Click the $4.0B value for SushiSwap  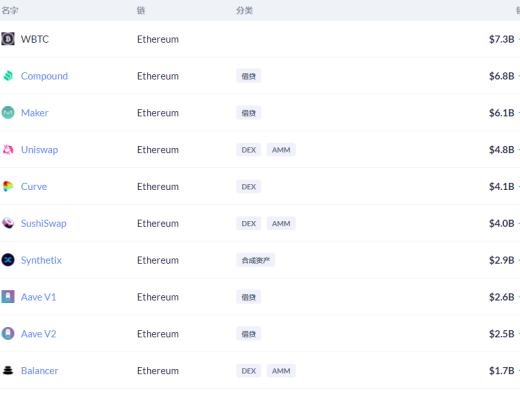pyautogui.click(x=502, y=223)
